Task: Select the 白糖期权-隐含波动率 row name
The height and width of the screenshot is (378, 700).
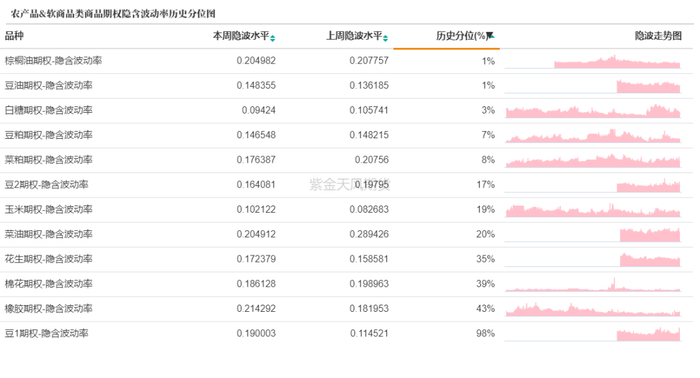Action: pyautogui.click(x=49, y=110)
